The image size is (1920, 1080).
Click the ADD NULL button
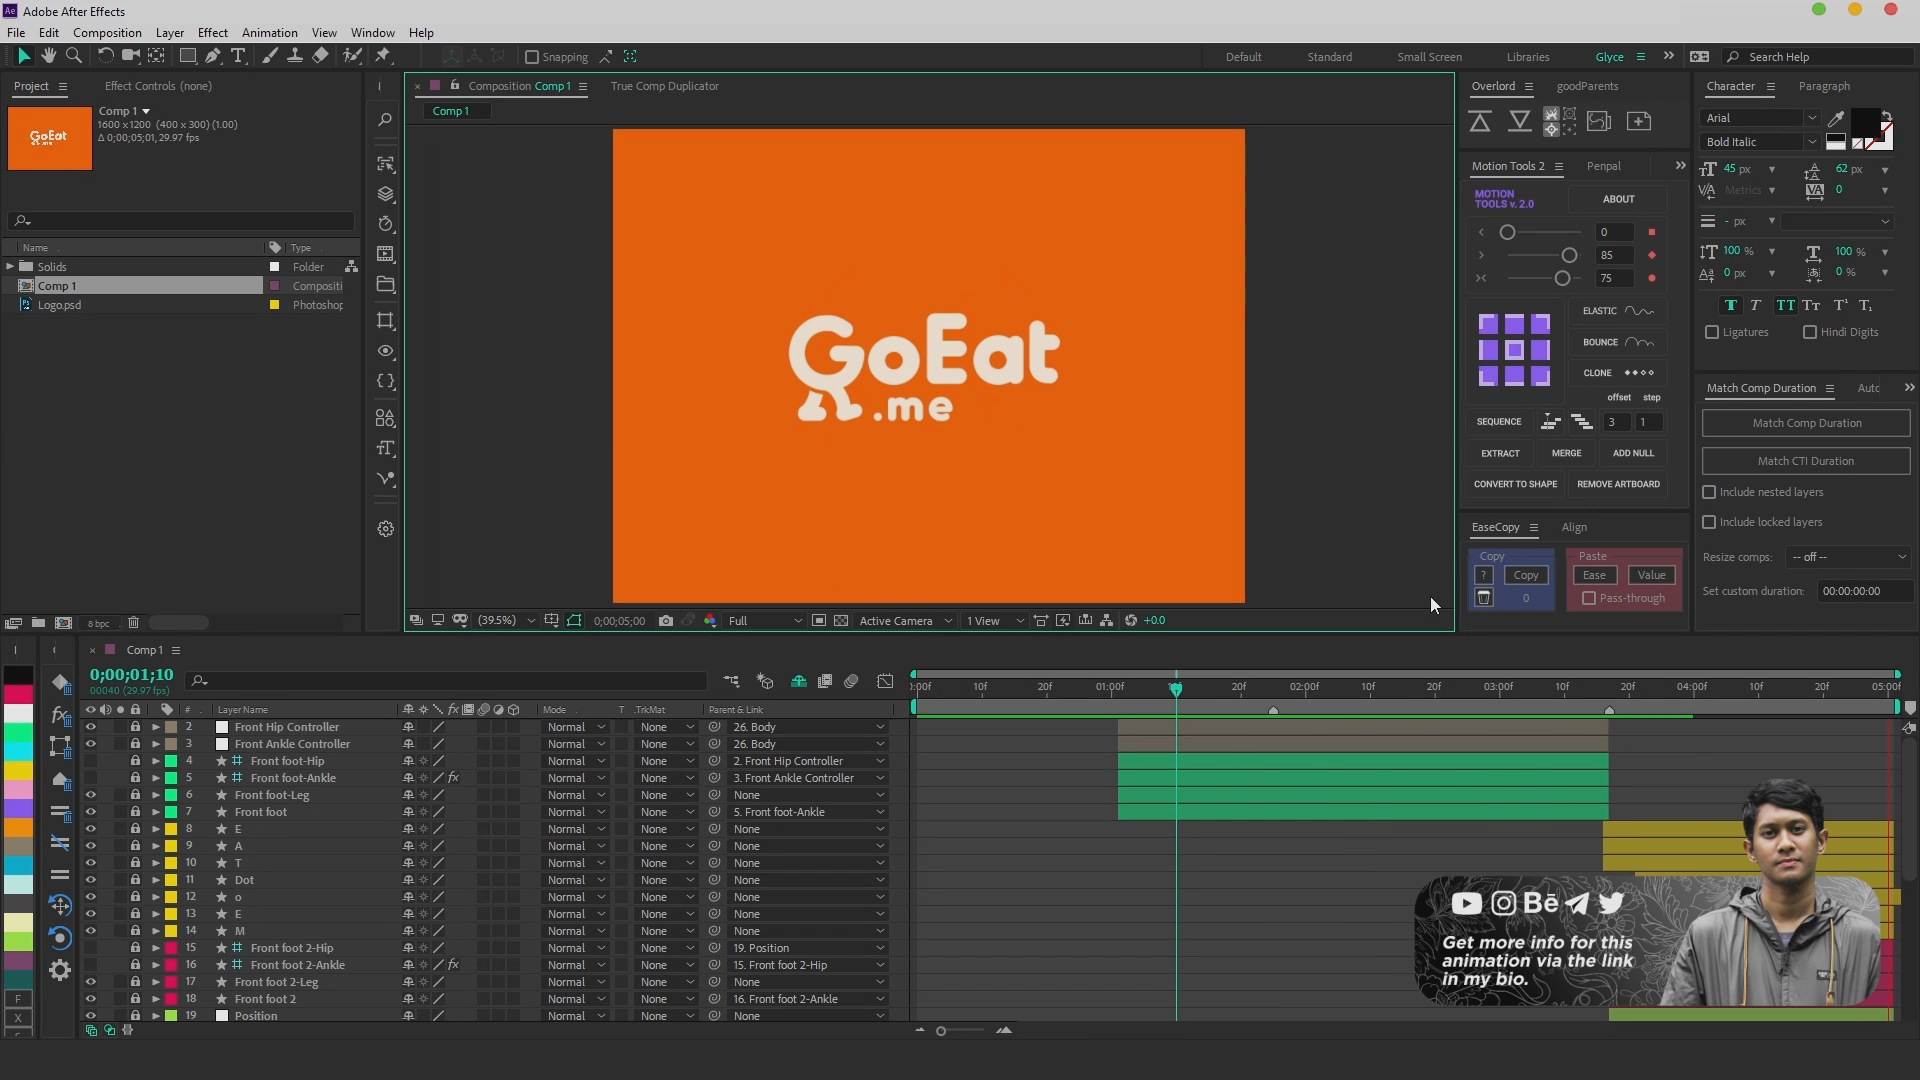click(1633, 453)
